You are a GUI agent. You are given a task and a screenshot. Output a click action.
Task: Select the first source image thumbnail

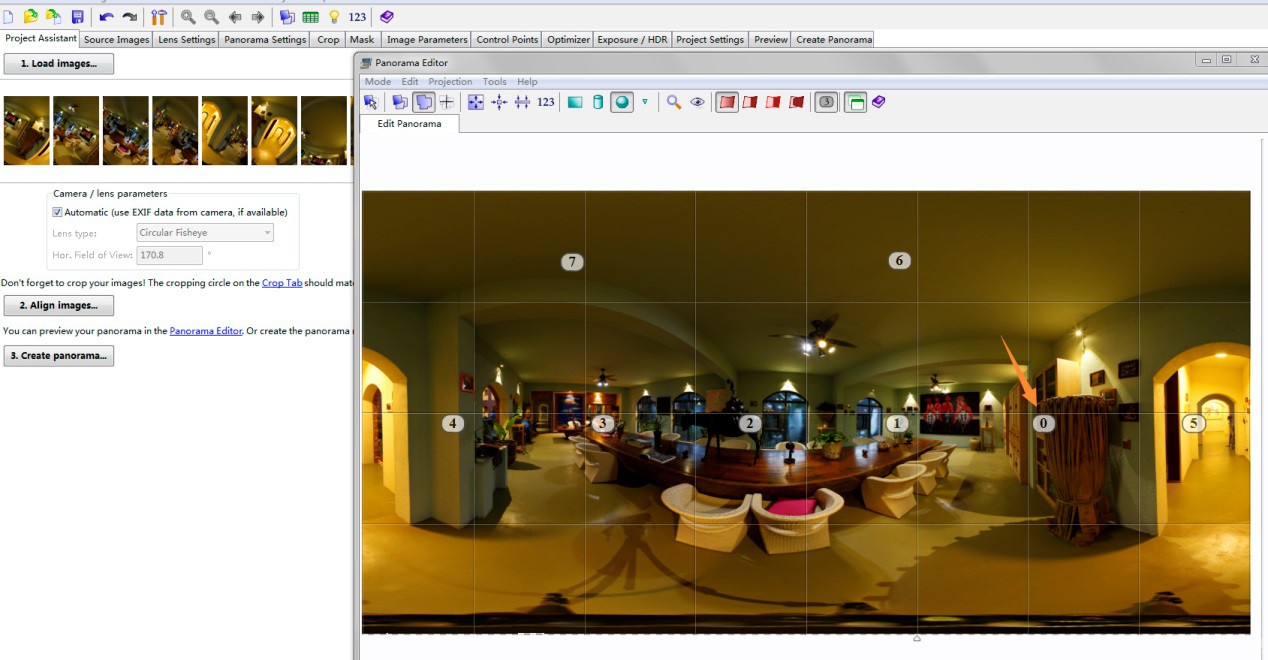(x=26, y=130)
